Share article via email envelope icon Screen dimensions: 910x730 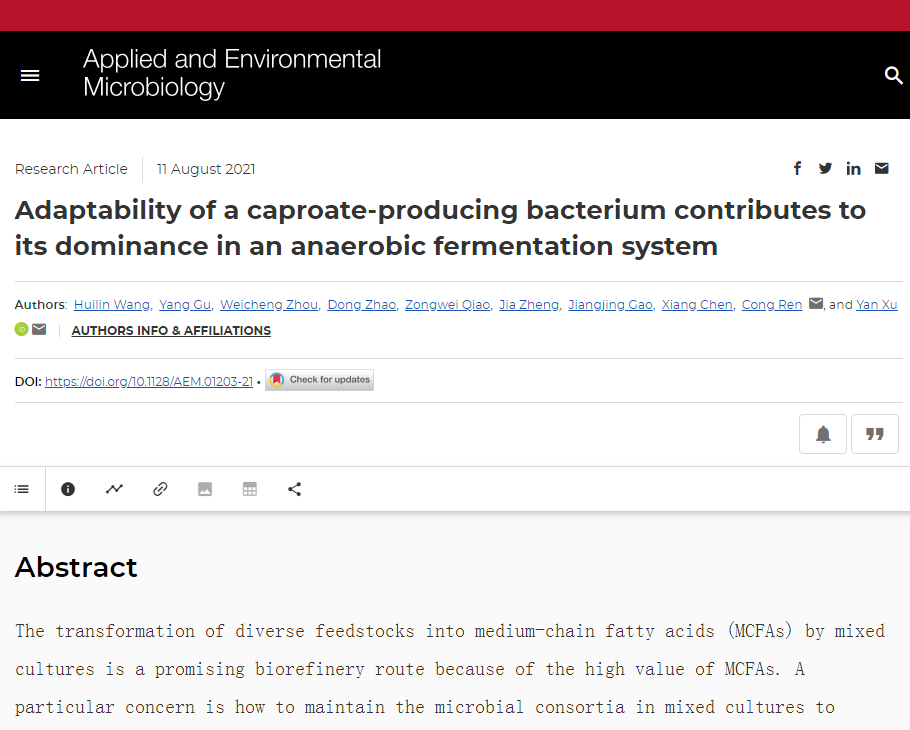pyautogui.click(x=881, y=169)
